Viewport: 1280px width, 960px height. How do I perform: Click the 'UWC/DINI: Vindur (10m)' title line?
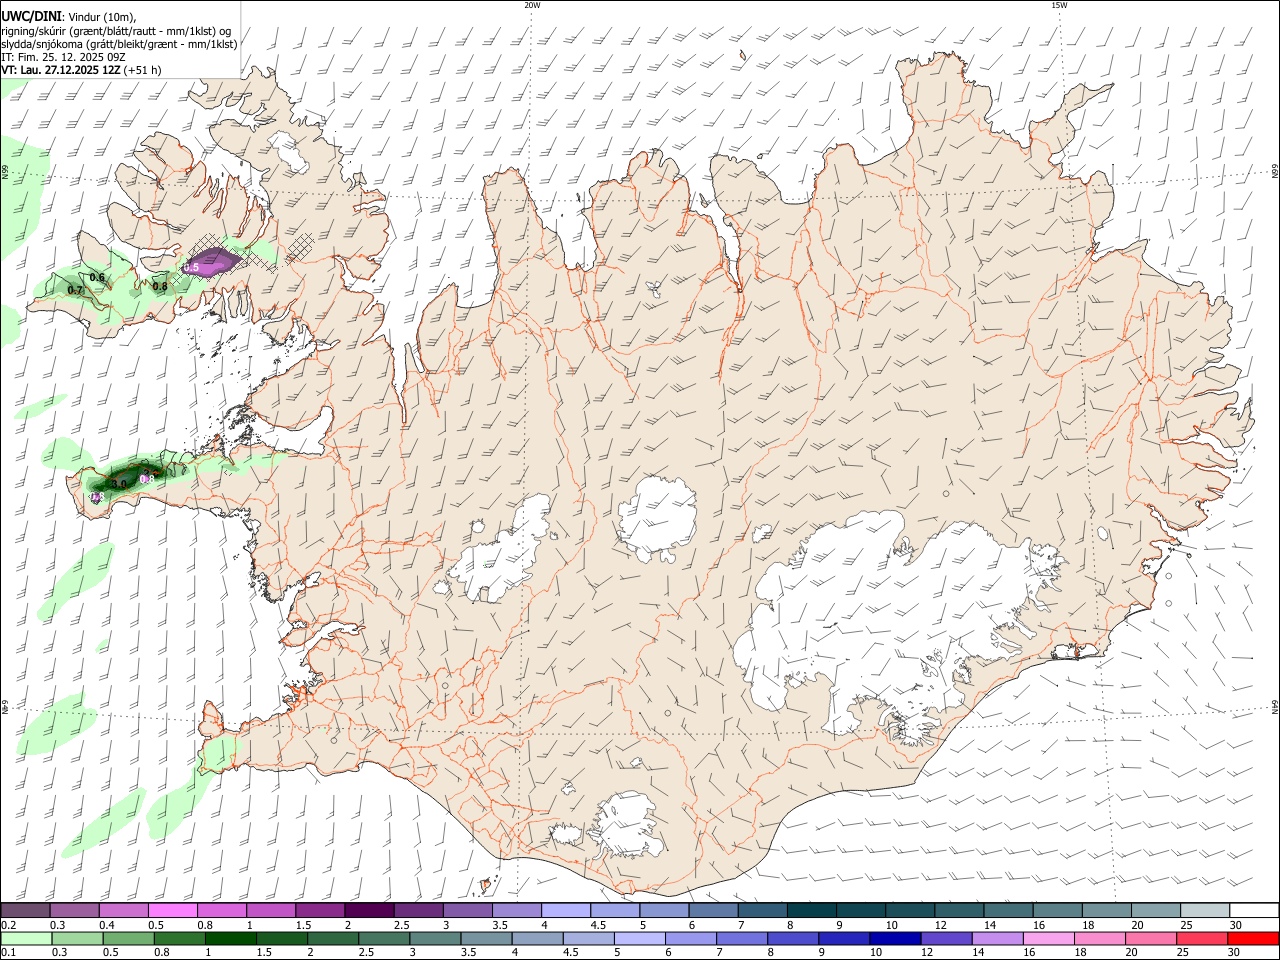pyautogui.click(x=70, y=17)
